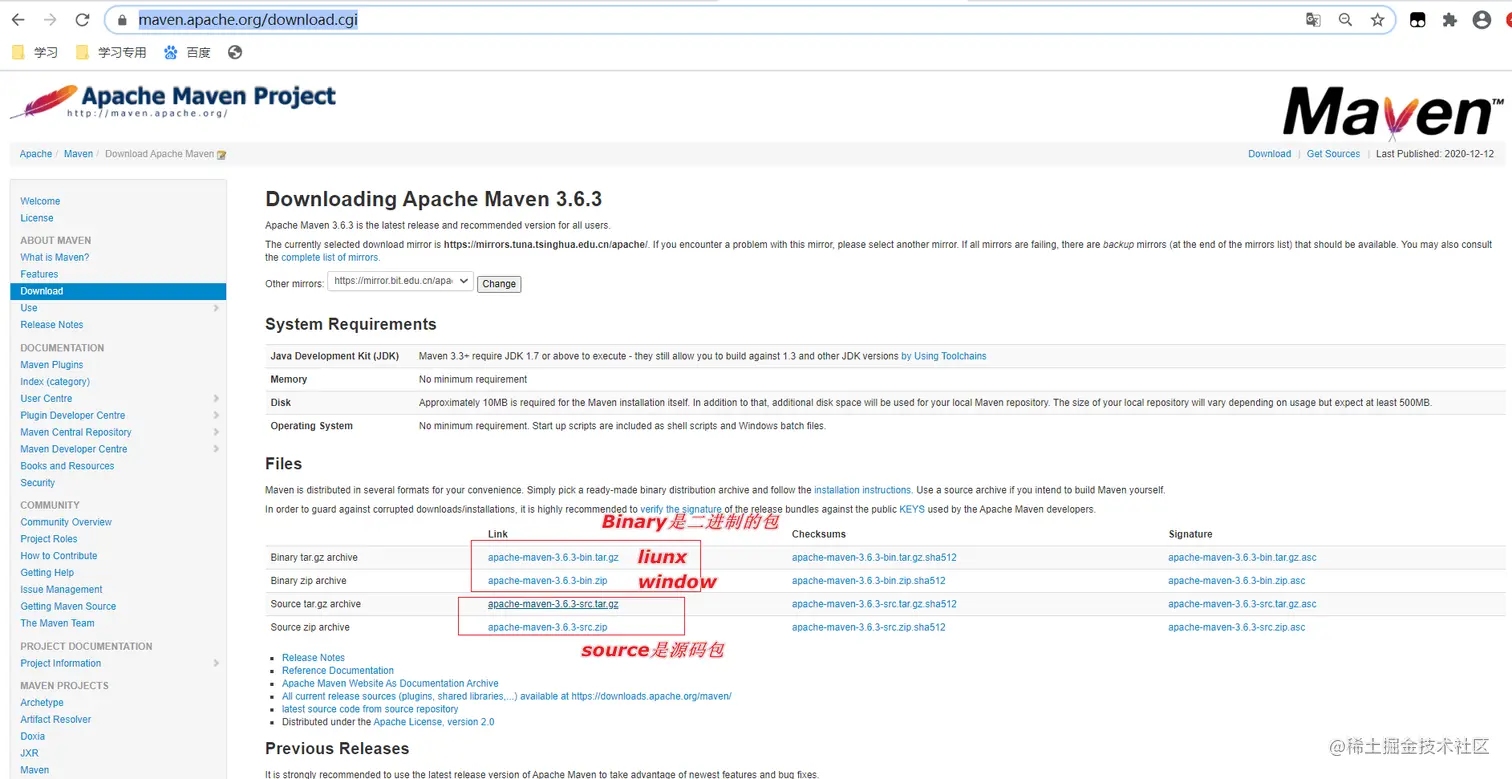Go back with the browser back arrow

pos(18,20)
